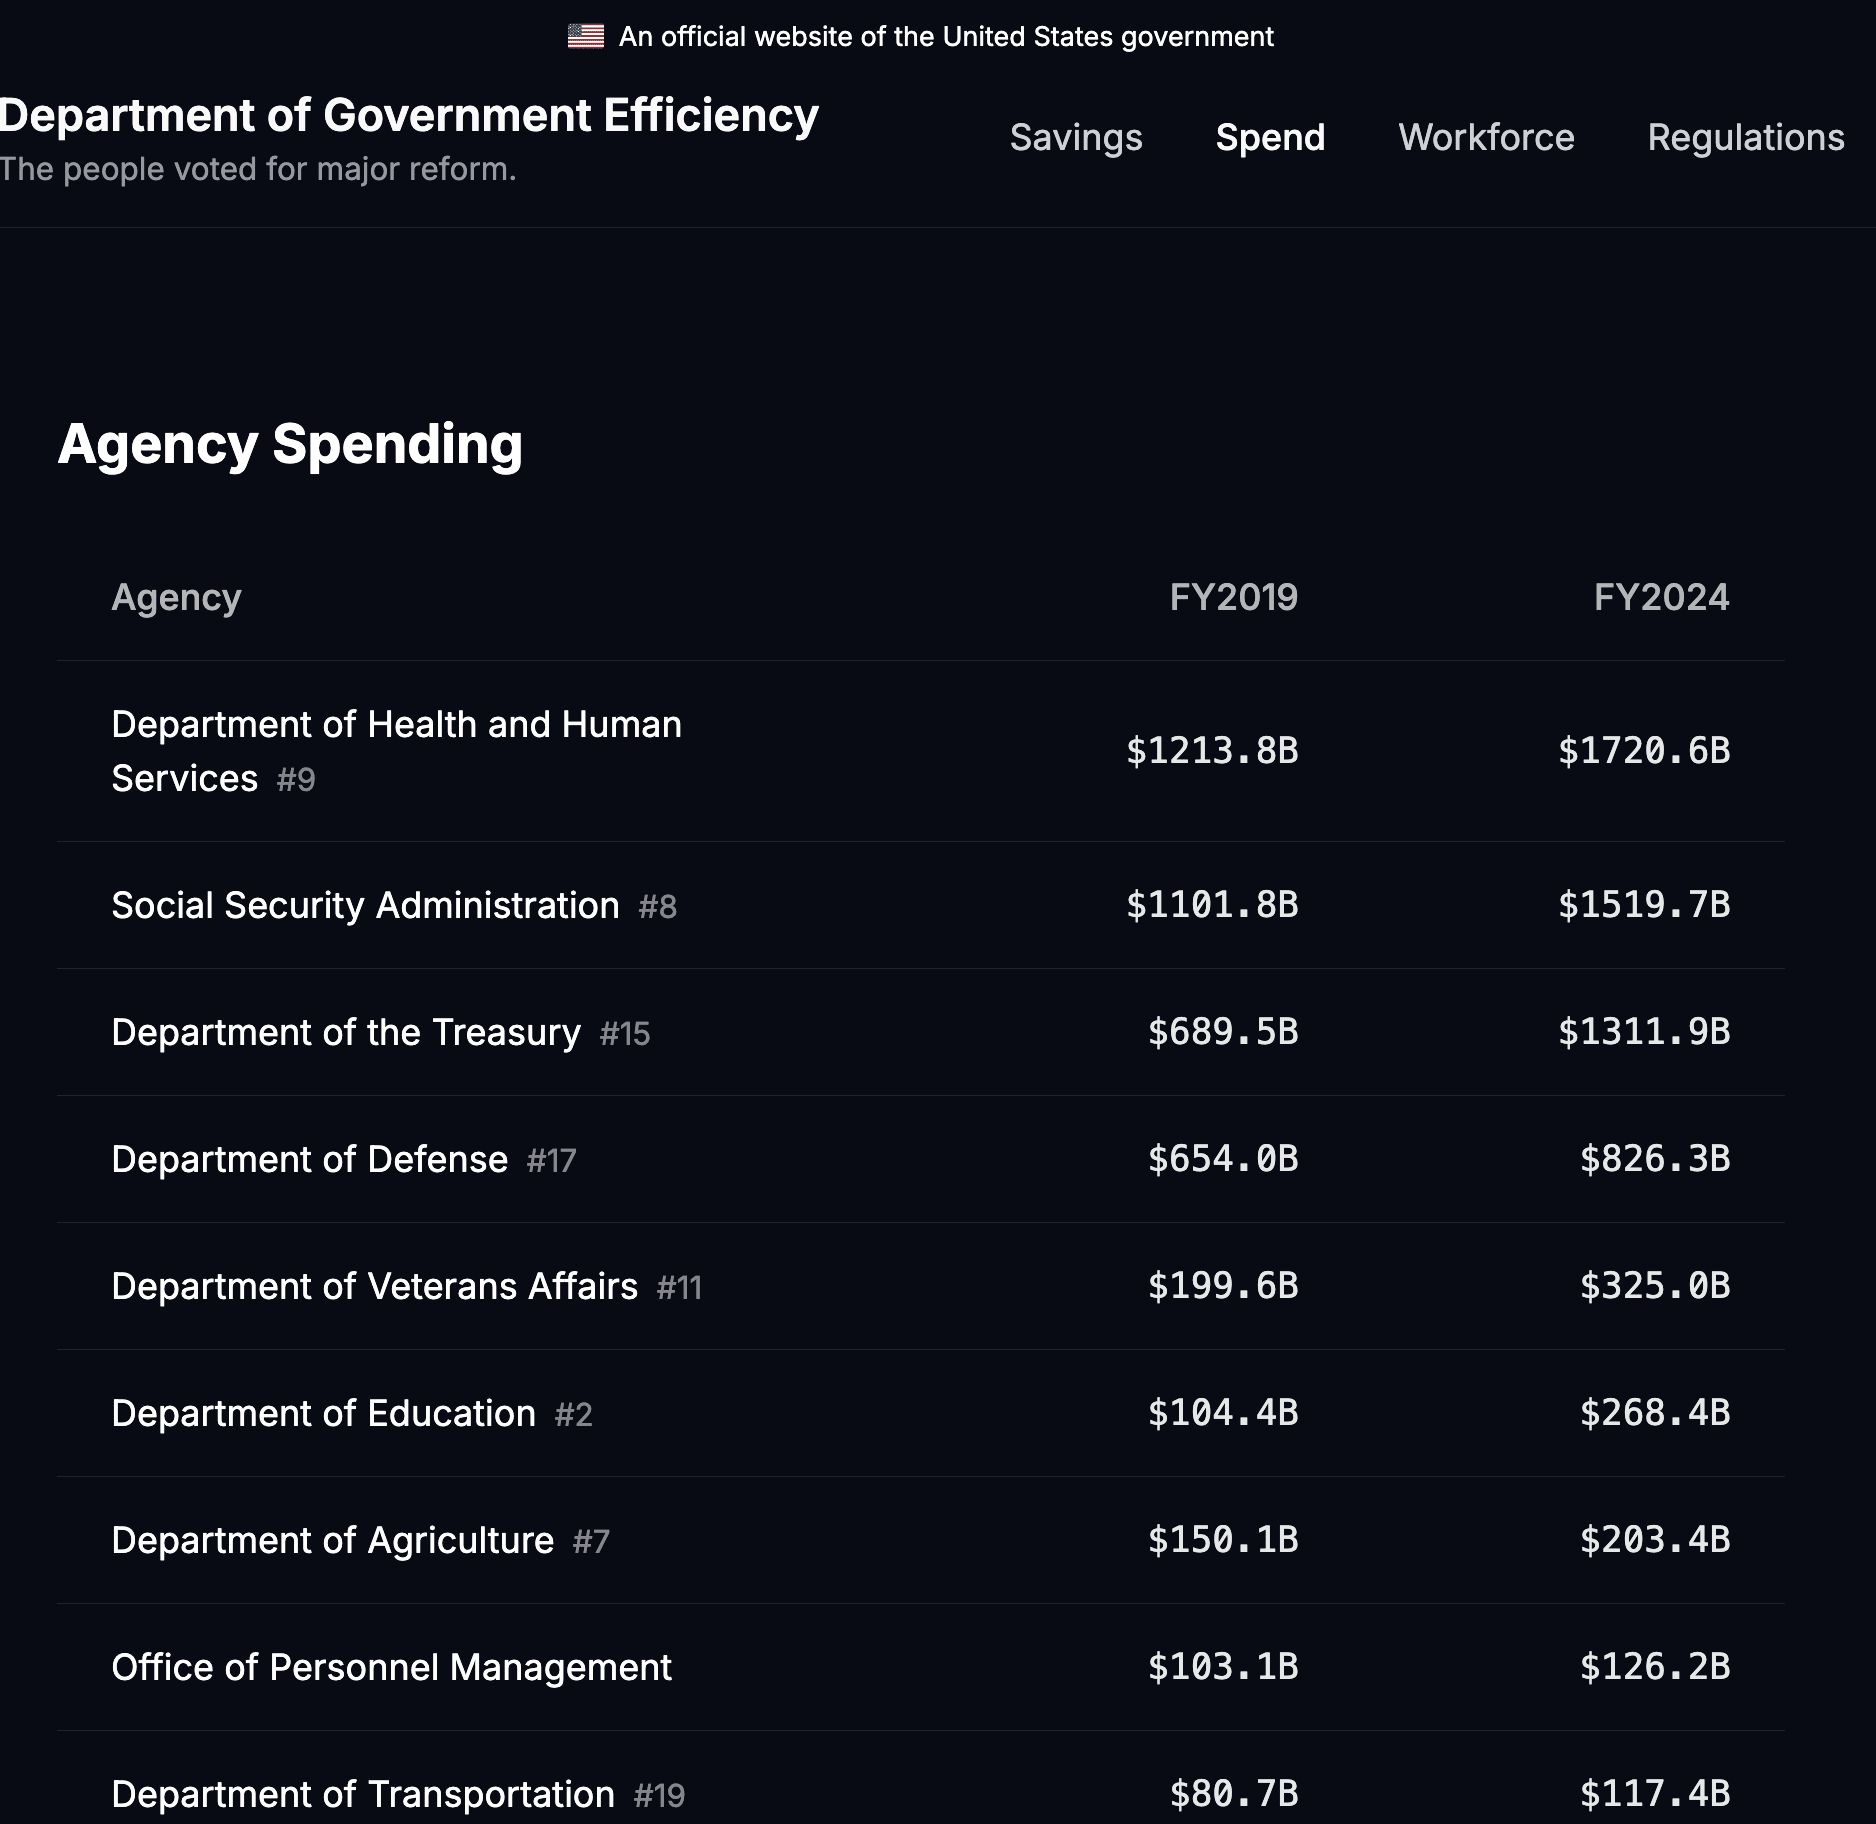Click the #11 rank badge
The image size is (1876, 1824).
click(x=680, y=1288)
